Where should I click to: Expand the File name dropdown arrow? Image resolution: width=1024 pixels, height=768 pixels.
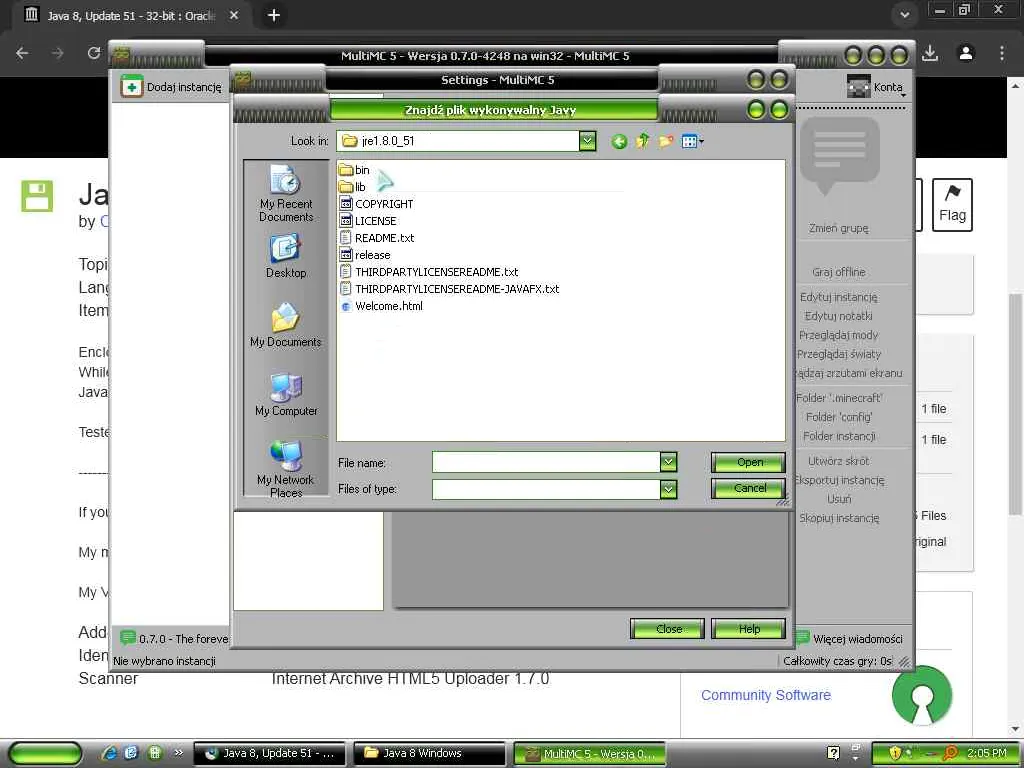[668, 462]
